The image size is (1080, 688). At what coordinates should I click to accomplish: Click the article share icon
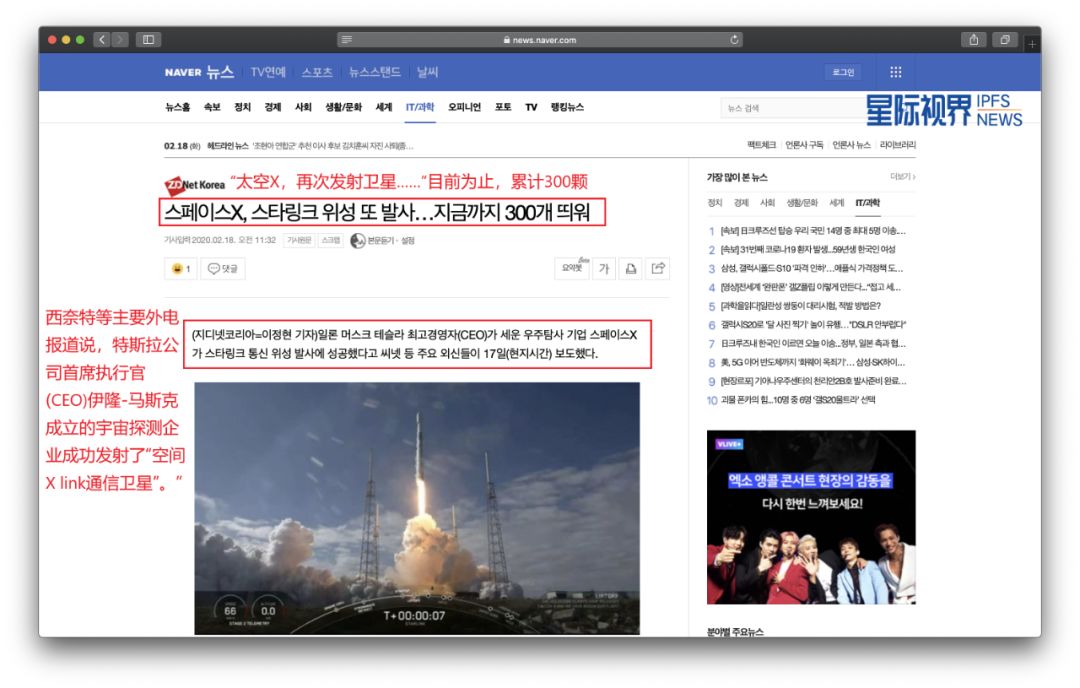658,269
